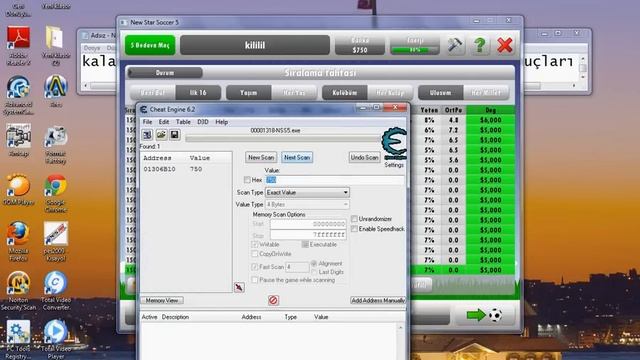Select the Alignment radio button

pyautogui.click(x=313, y=263)
